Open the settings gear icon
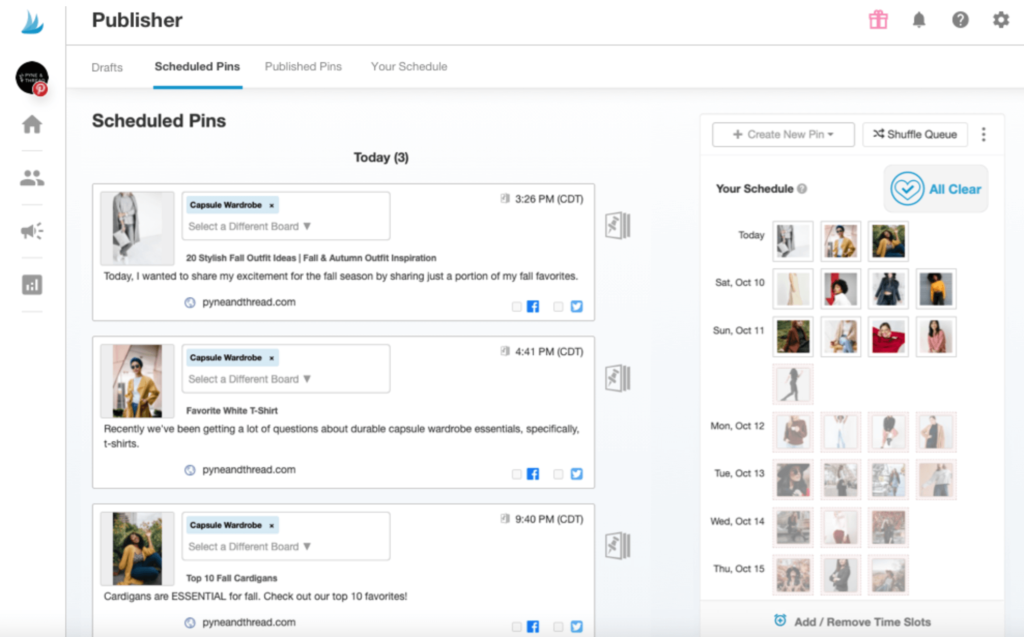The height and width of the screenshot is (637, 1024). [1000, 20]
